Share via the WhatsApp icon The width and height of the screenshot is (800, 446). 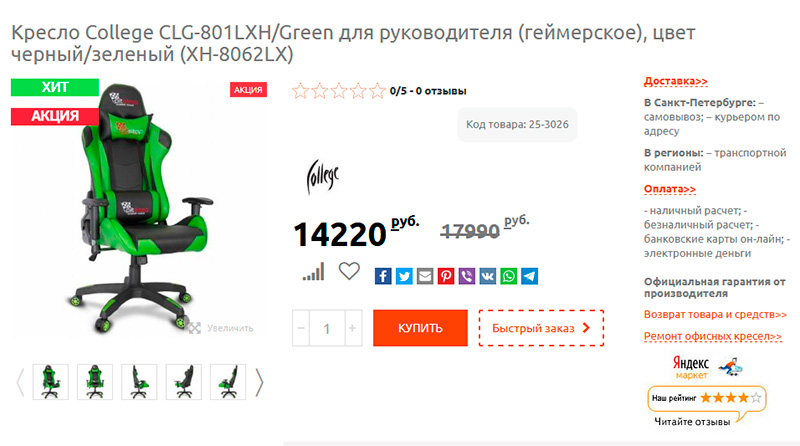509,276
